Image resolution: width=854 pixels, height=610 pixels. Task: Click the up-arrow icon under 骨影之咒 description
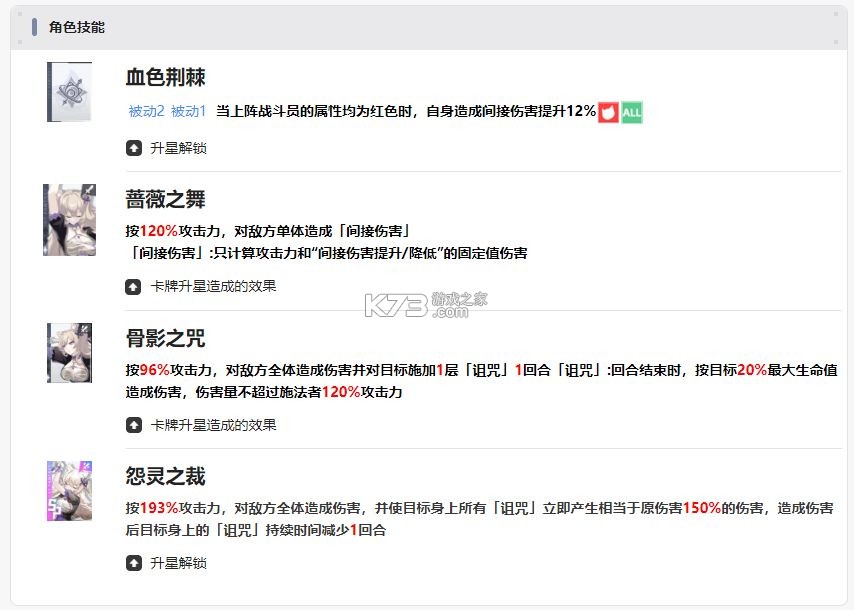tap(132, 423)
